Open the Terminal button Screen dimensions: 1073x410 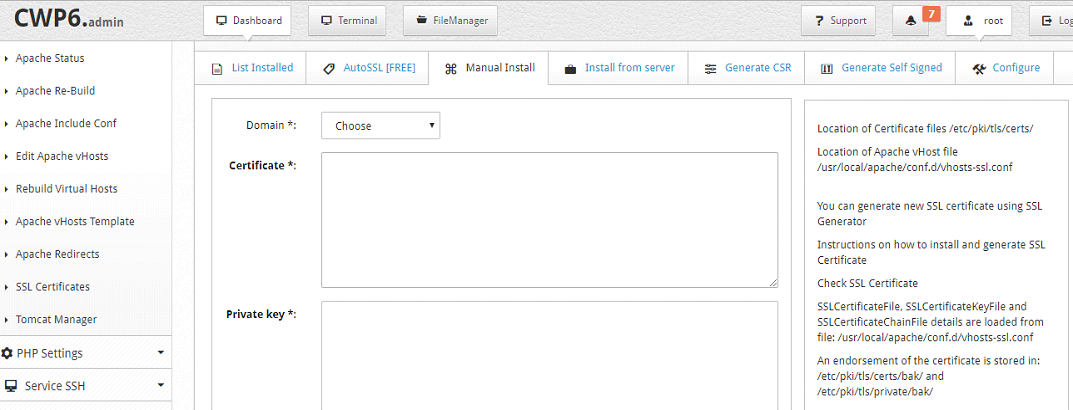348,21
